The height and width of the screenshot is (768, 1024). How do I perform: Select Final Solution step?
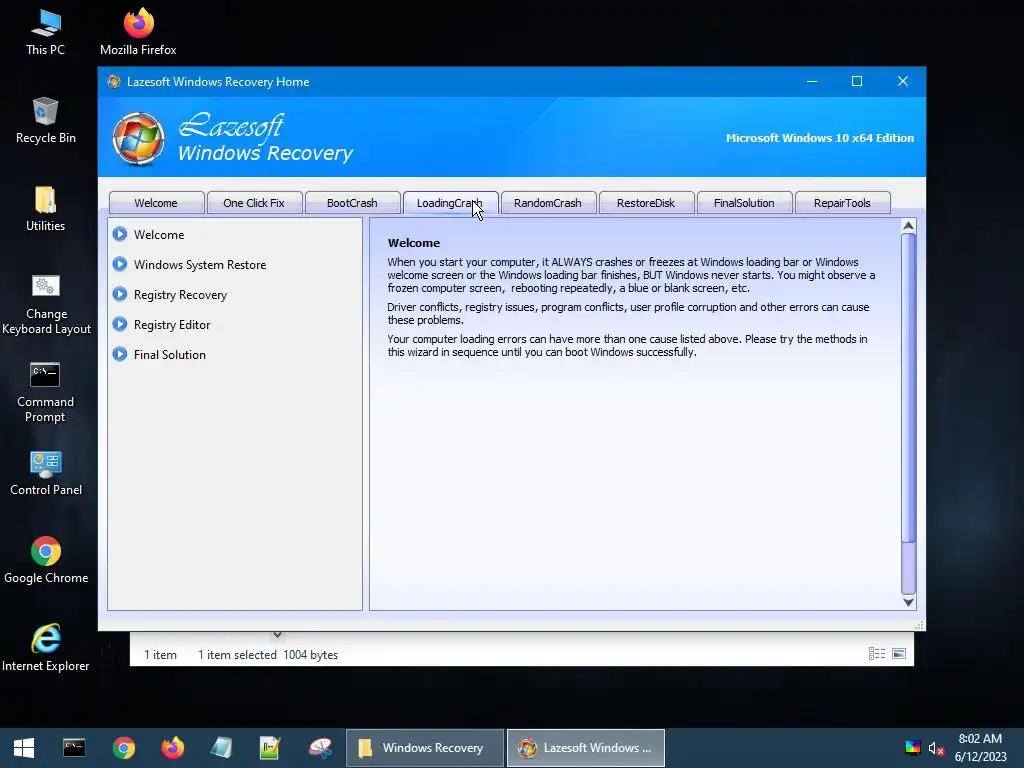(x=170, y=355)
